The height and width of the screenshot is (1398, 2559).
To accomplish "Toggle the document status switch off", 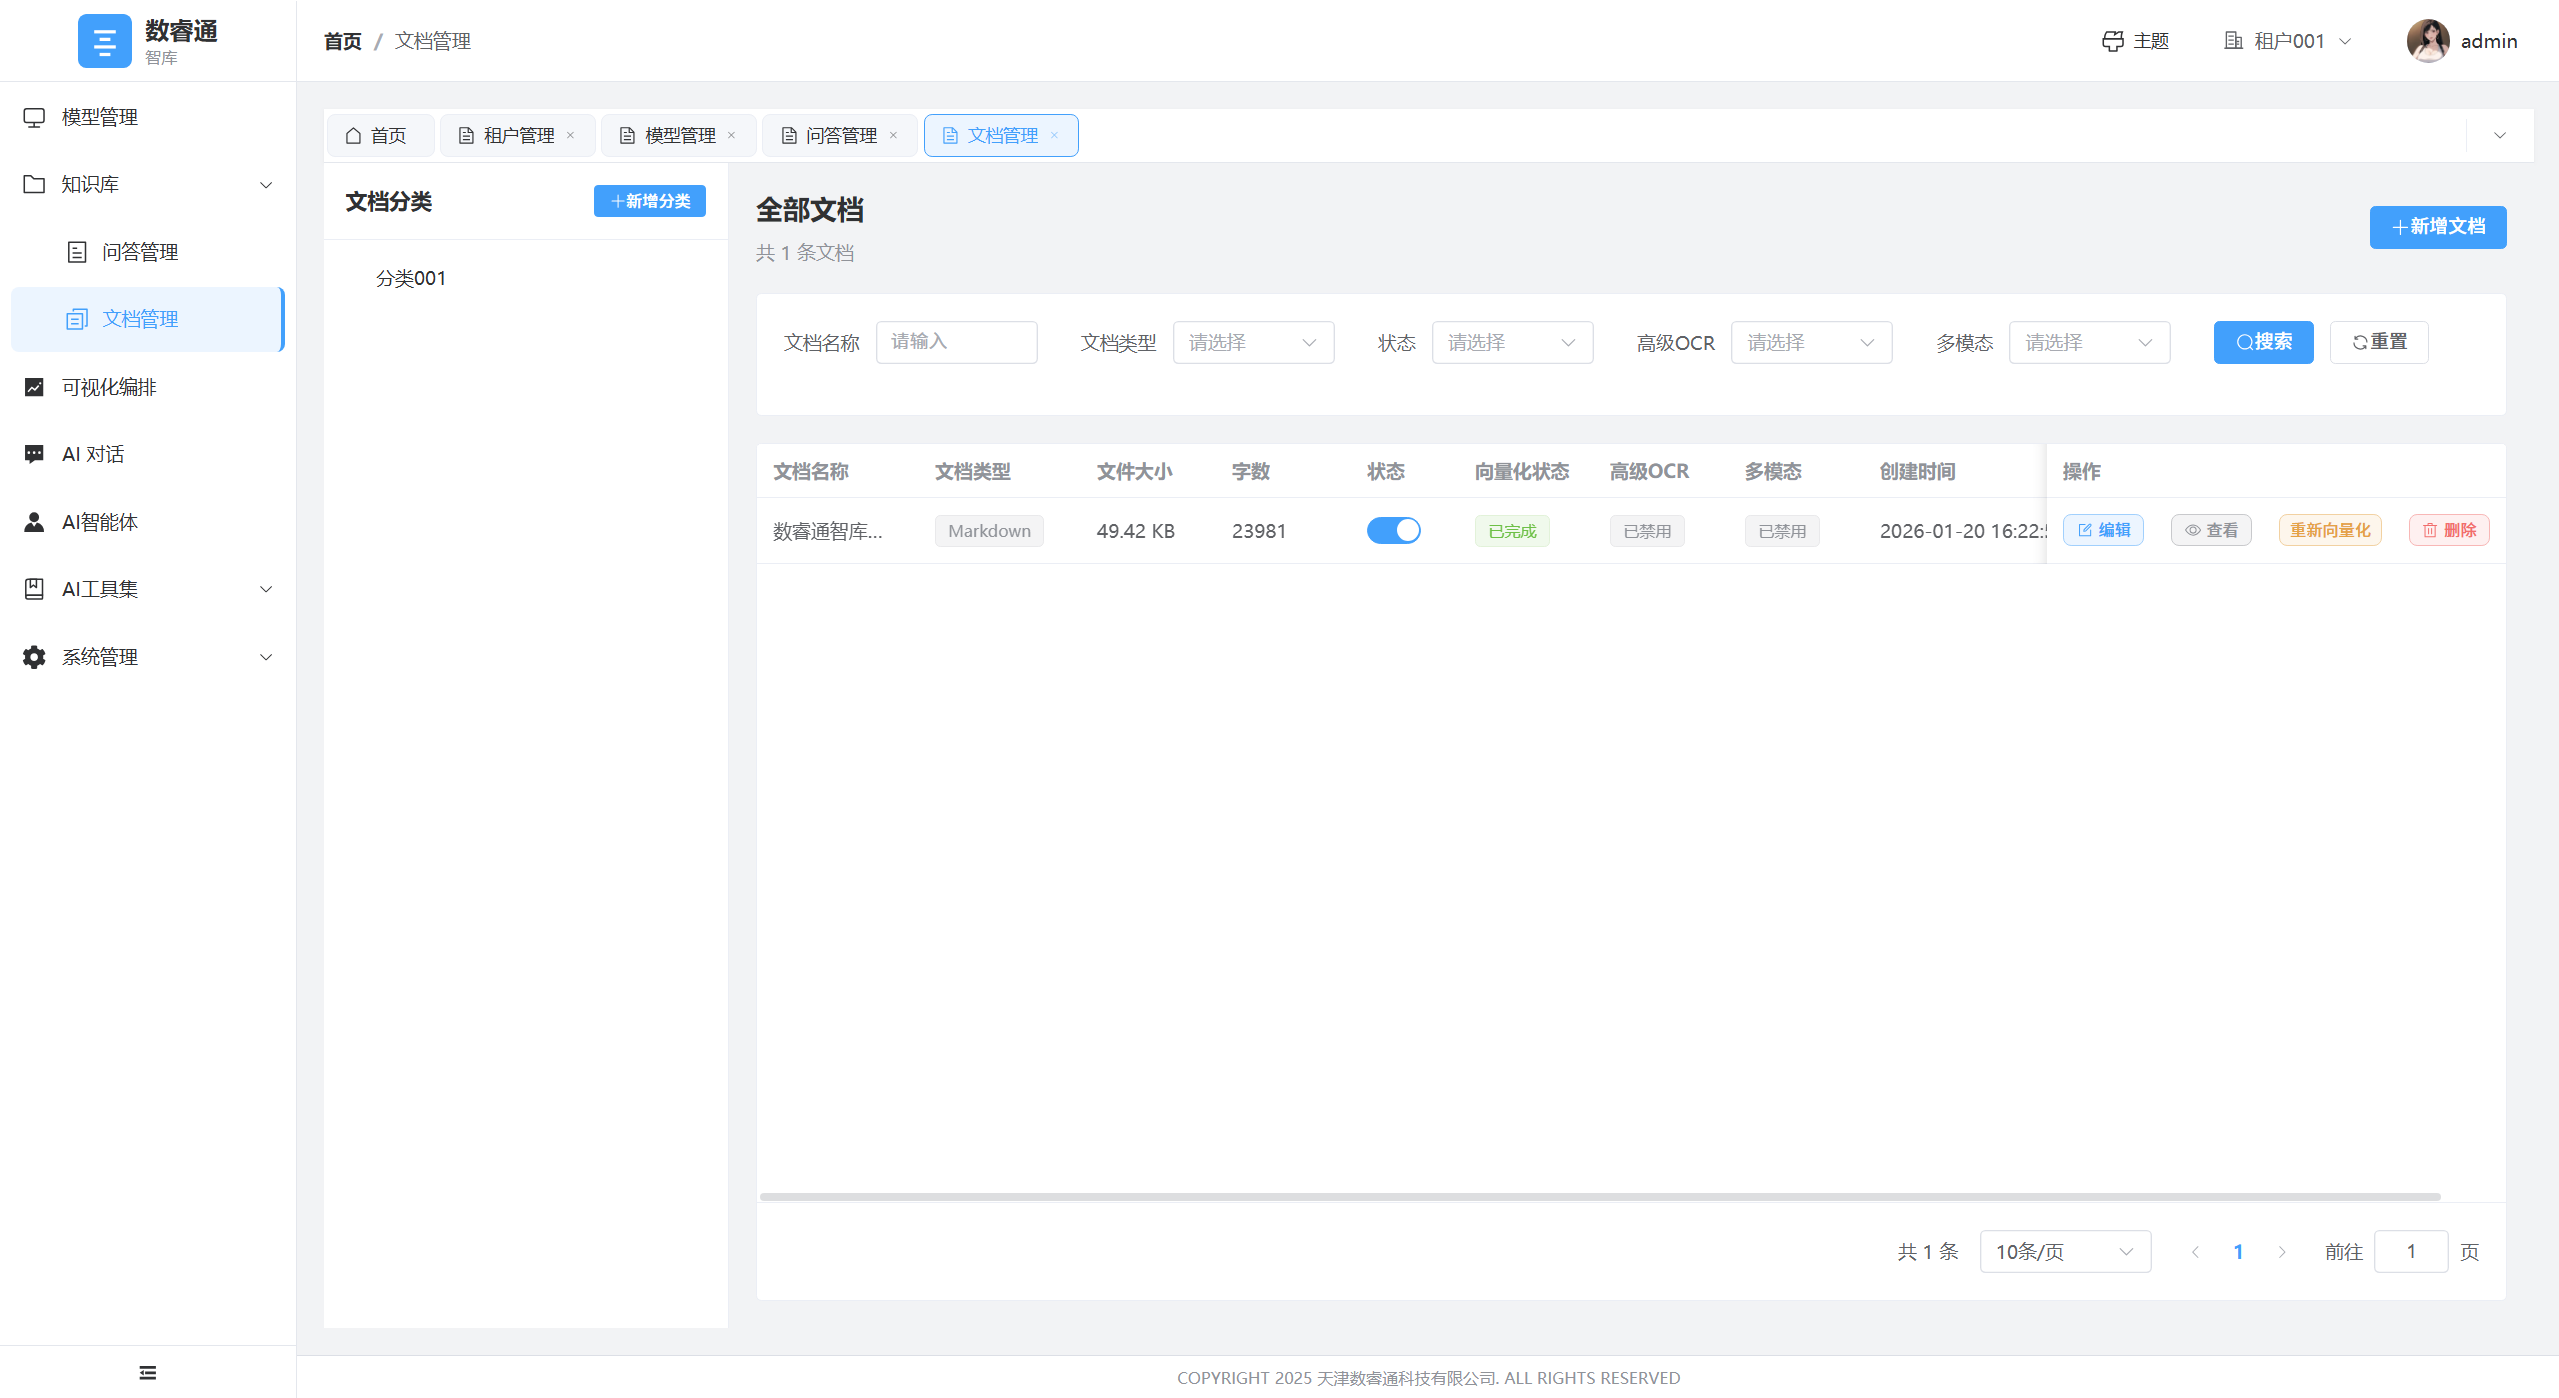I will click(1393, 530).
